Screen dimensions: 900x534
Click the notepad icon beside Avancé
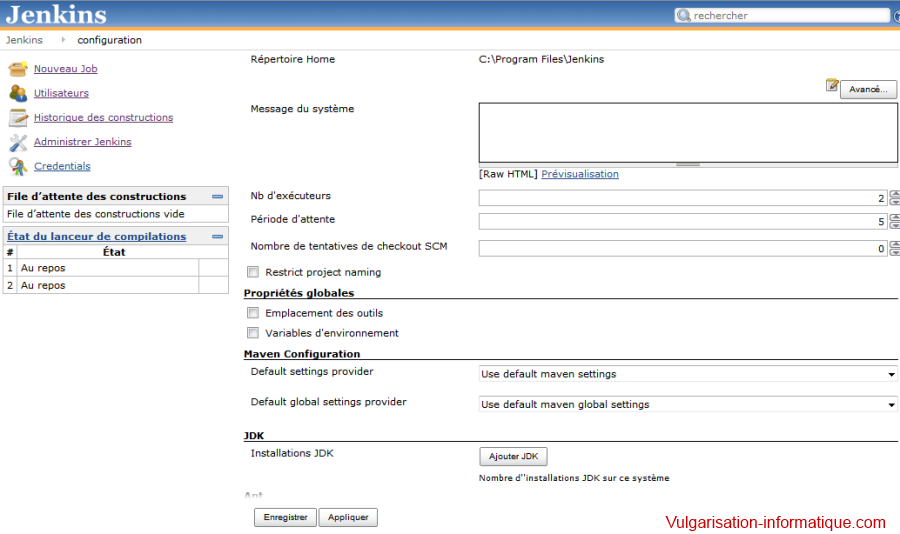point(832,85)
